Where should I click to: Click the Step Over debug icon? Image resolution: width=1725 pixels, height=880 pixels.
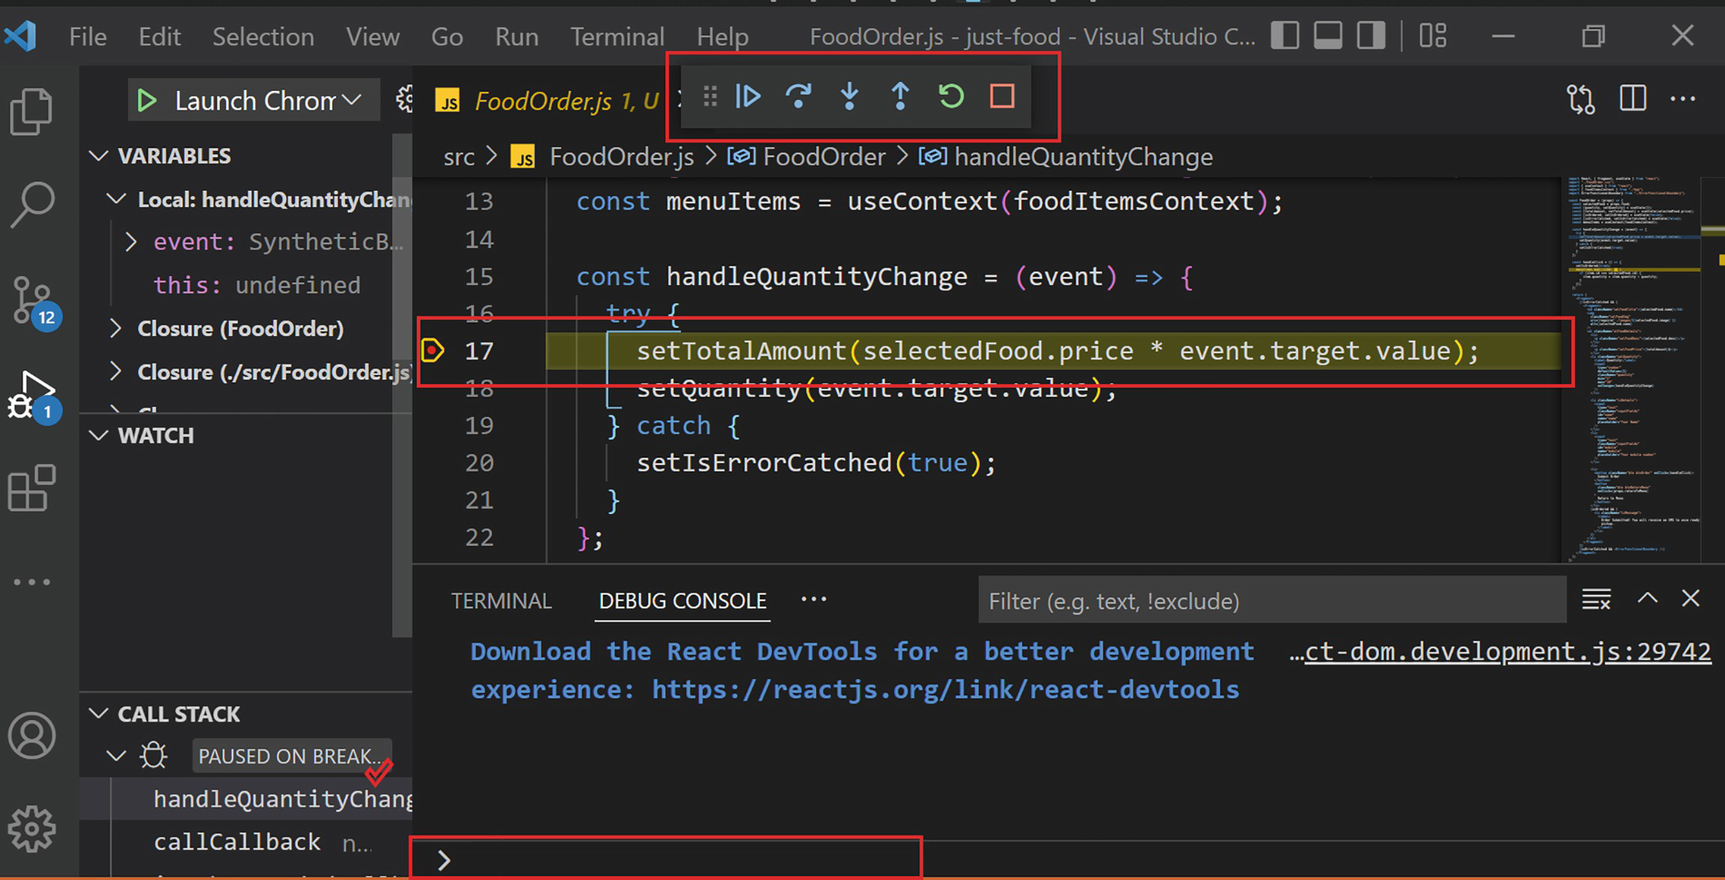coord(798,97)
